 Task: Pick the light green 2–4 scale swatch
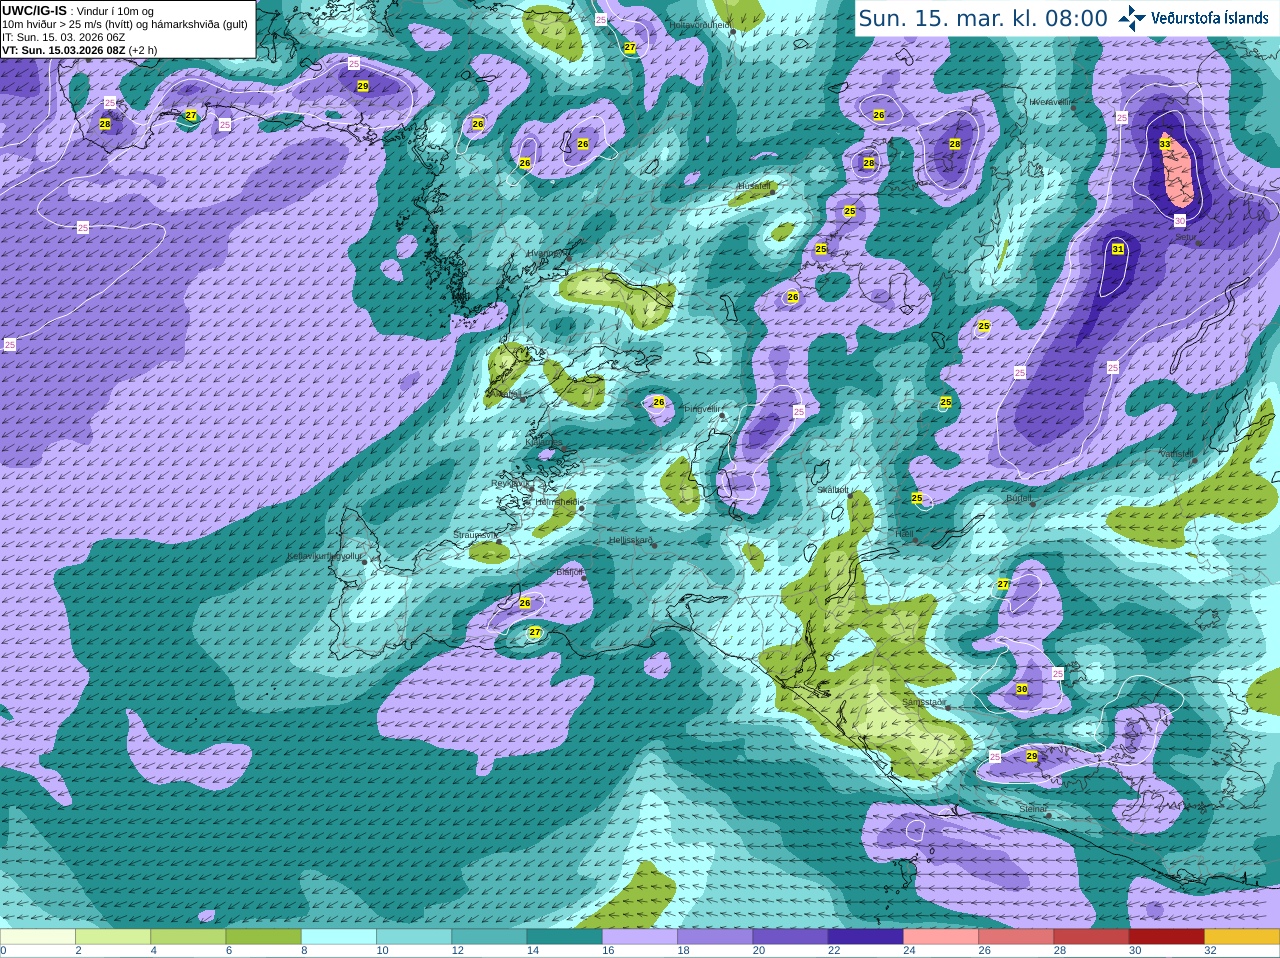(x=113, y=936)
